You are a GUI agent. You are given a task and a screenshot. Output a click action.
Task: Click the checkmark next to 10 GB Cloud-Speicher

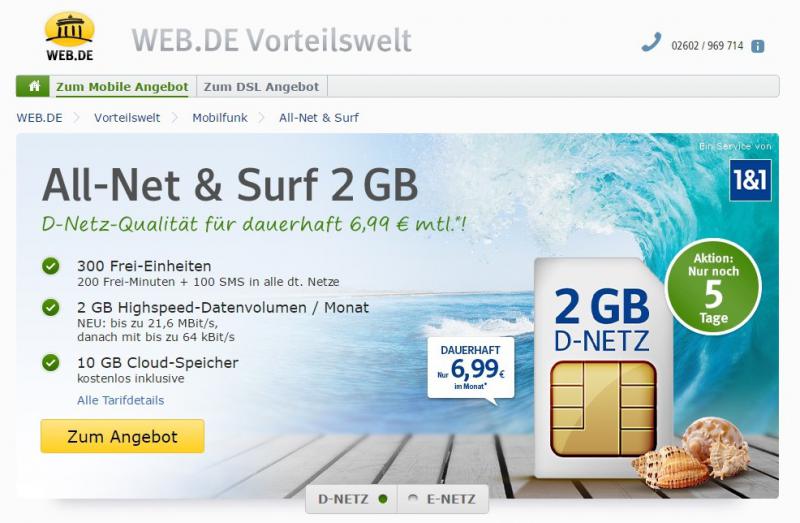(51, 363)
